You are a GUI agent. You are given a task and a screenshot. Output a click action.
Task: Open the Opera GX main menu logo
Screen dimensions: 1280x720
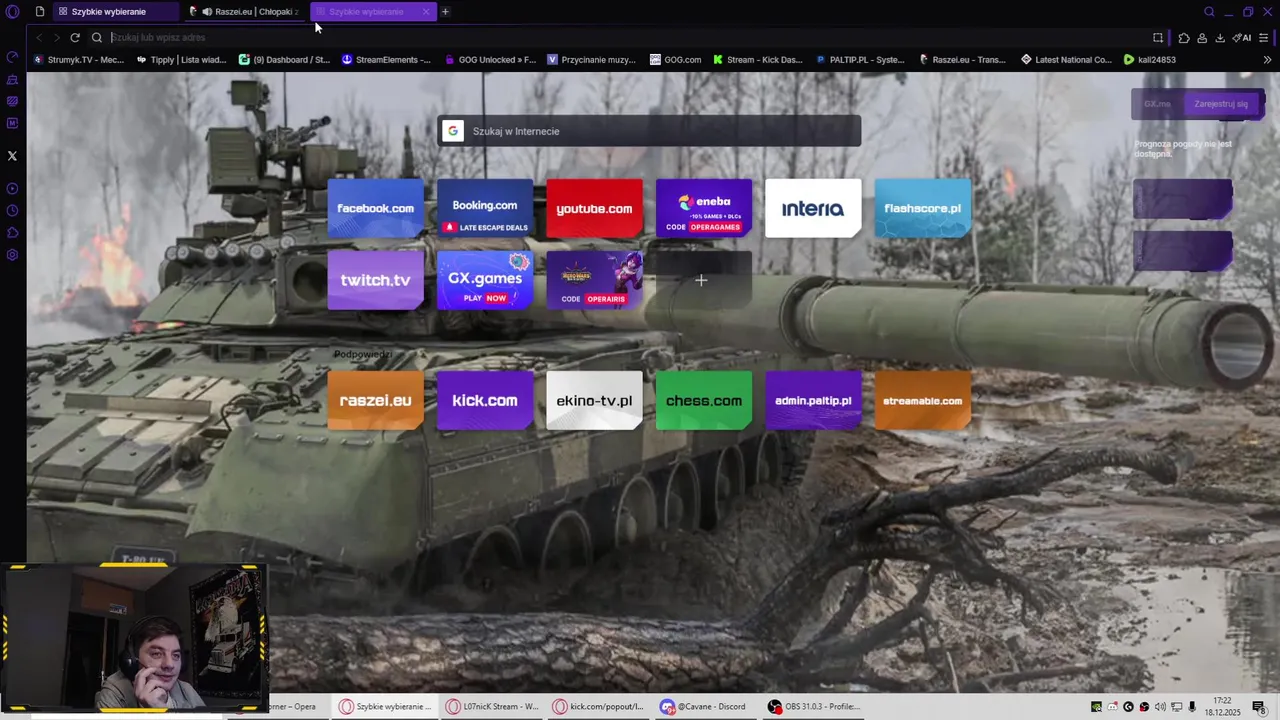point(13,12)
